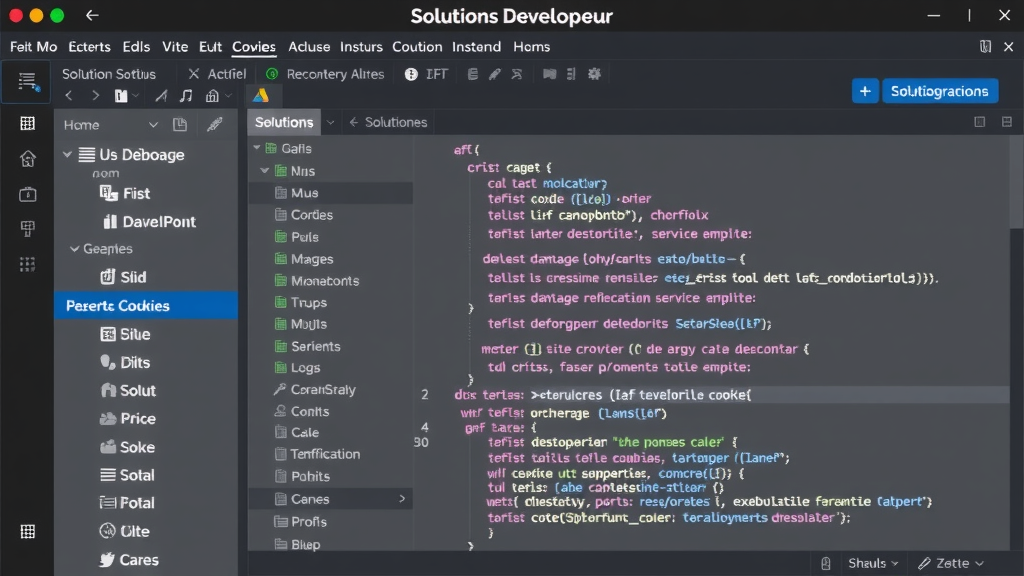The height and width of the screenshot is (576, 1024).
Task: Open the settings gear icon on the toolbar
Action: [595, 73]
